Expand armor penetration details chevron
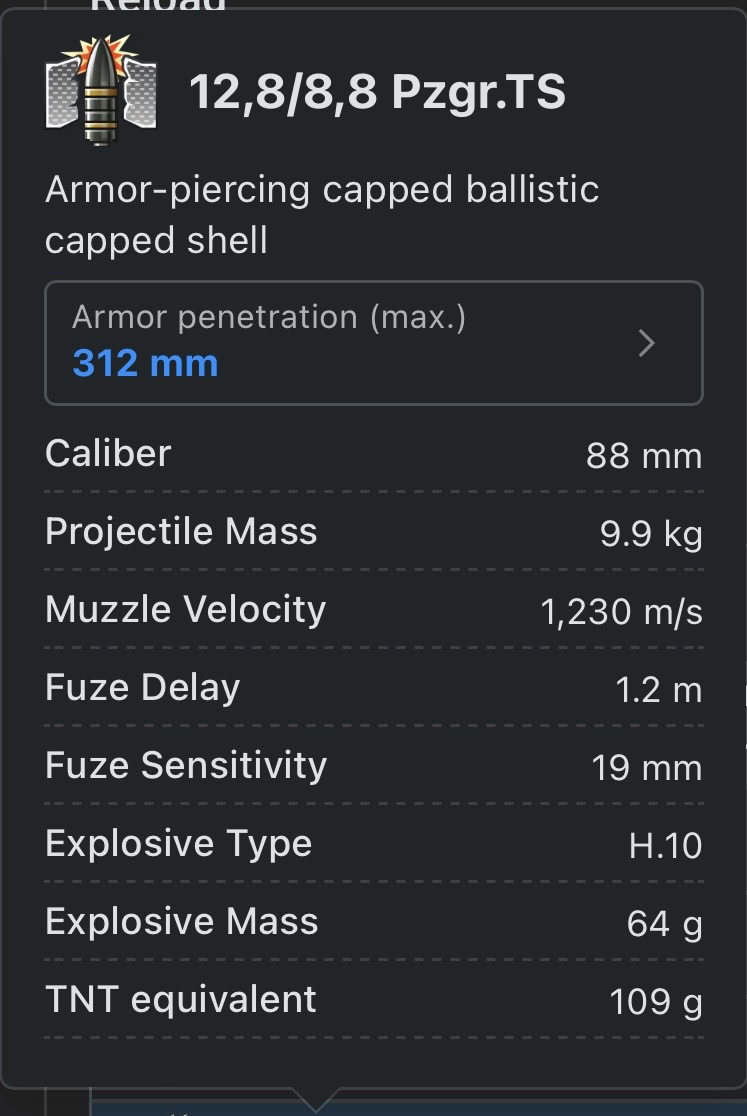The height and width of the screenshot is (1116, 747). click(647, 343)
